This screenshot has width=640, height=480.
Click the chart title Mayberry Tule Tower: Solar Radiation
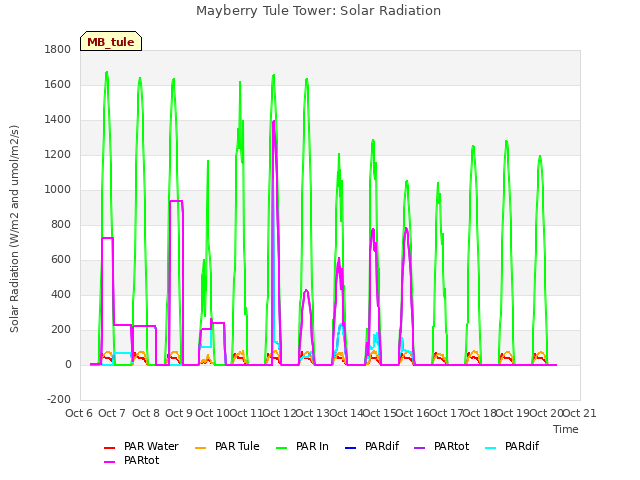click(318, 11)
